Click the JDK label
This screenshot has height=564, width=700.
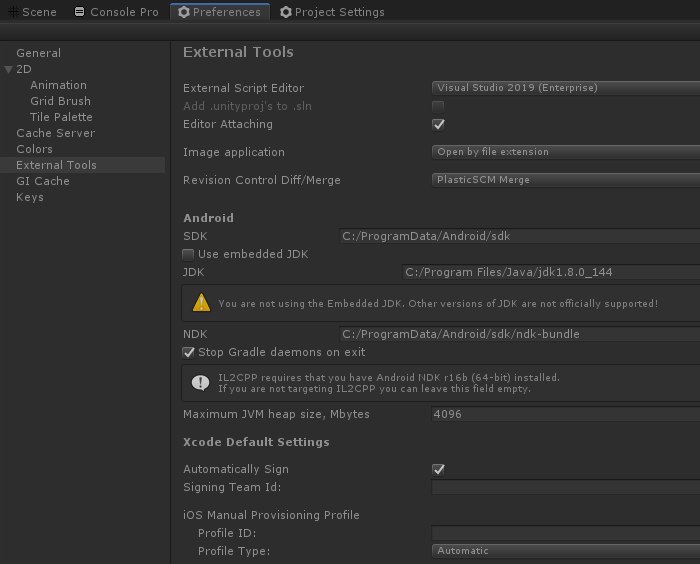point(193,272)
